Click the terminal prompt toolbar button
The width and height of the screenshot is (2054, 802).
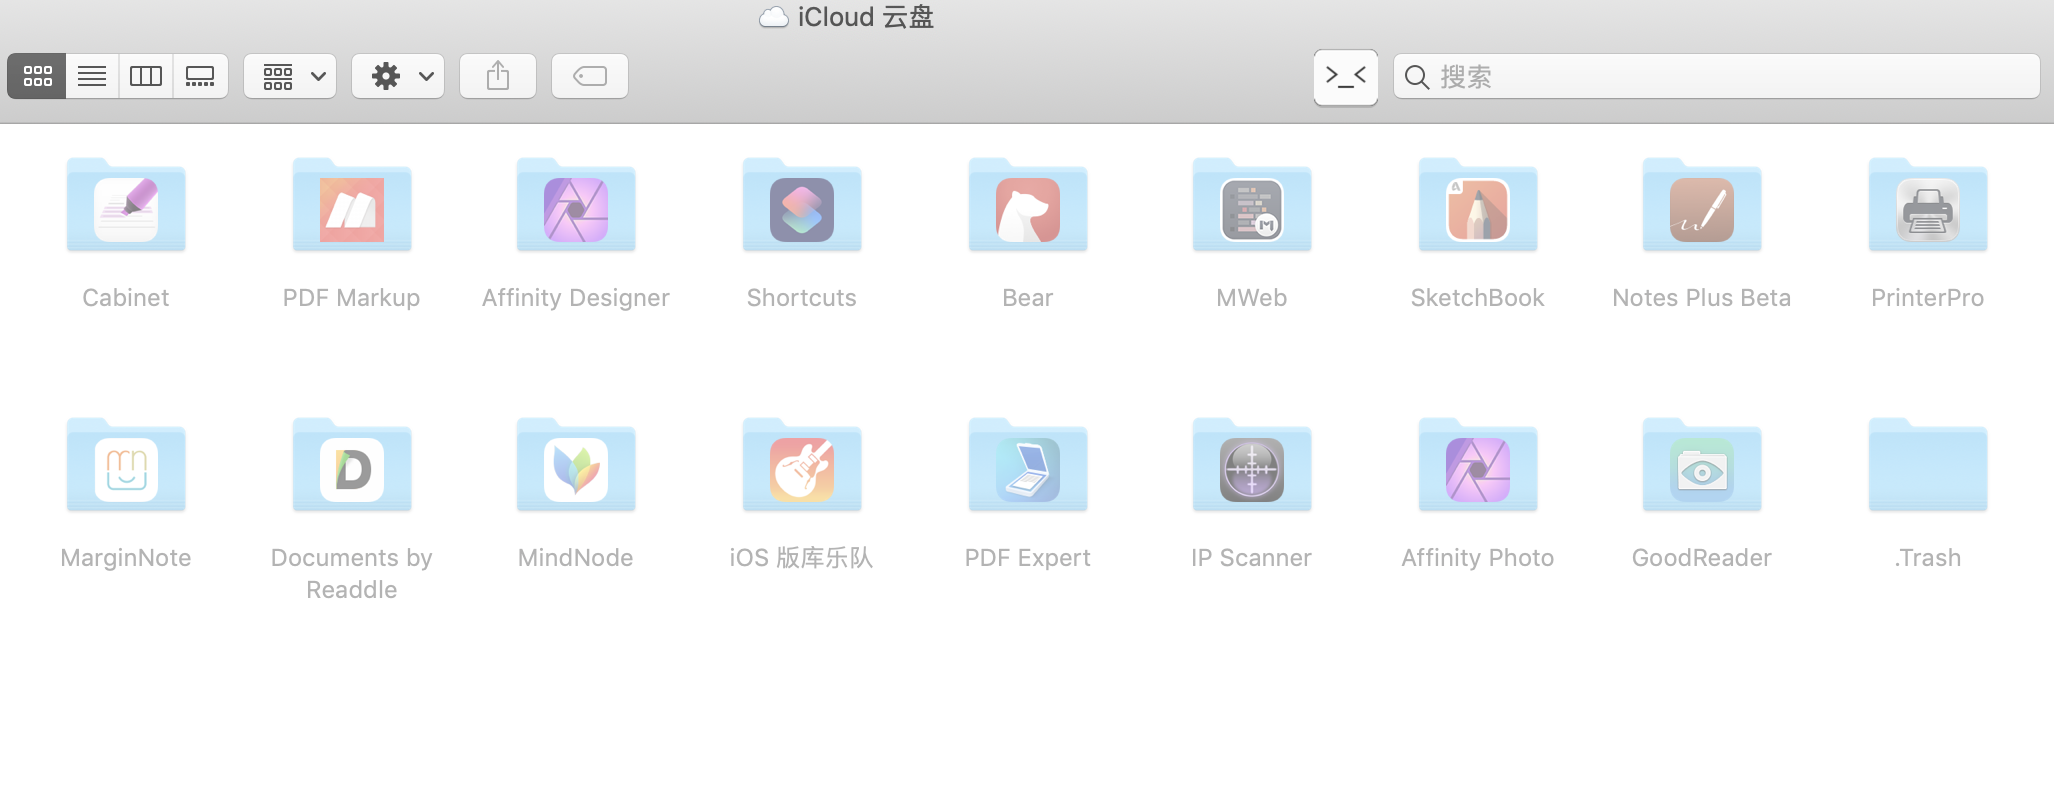(1346, 76)
